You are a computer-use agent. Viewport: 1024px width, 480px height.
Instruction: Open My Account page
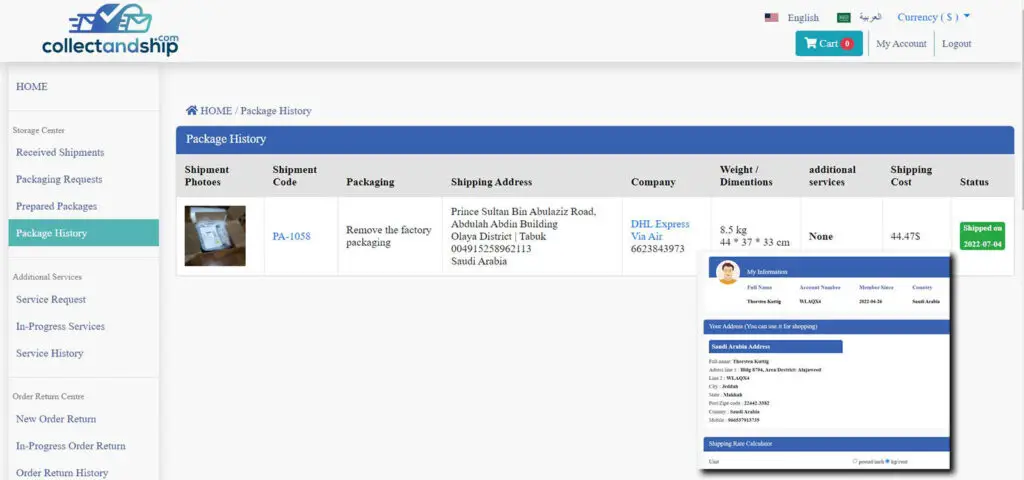pos(901,44)
